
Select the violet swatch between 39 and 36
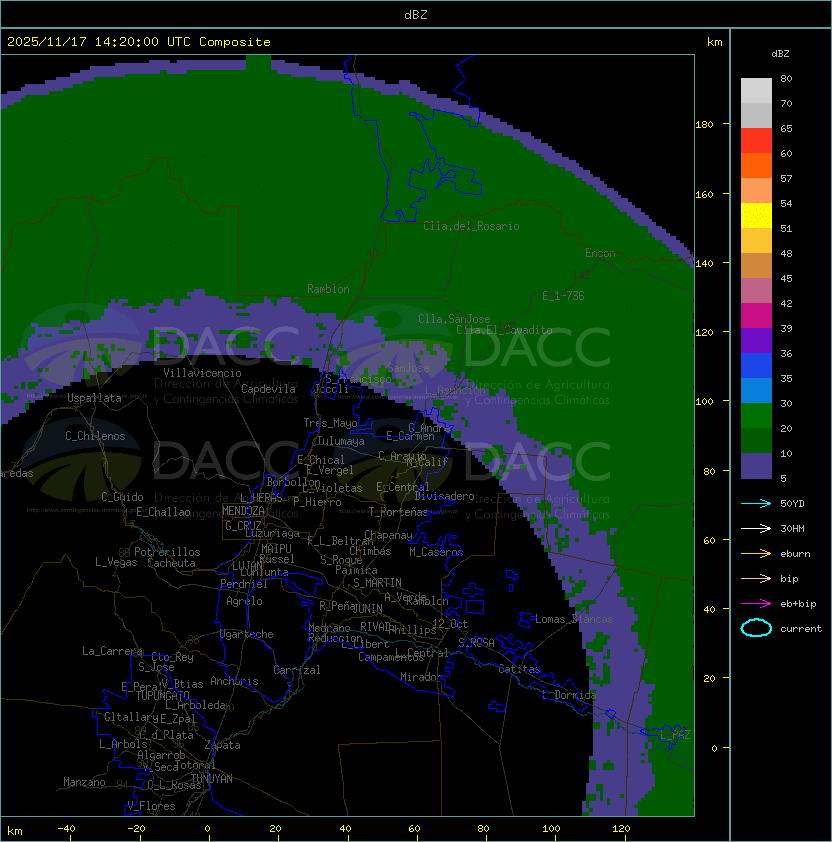(756, 340)
